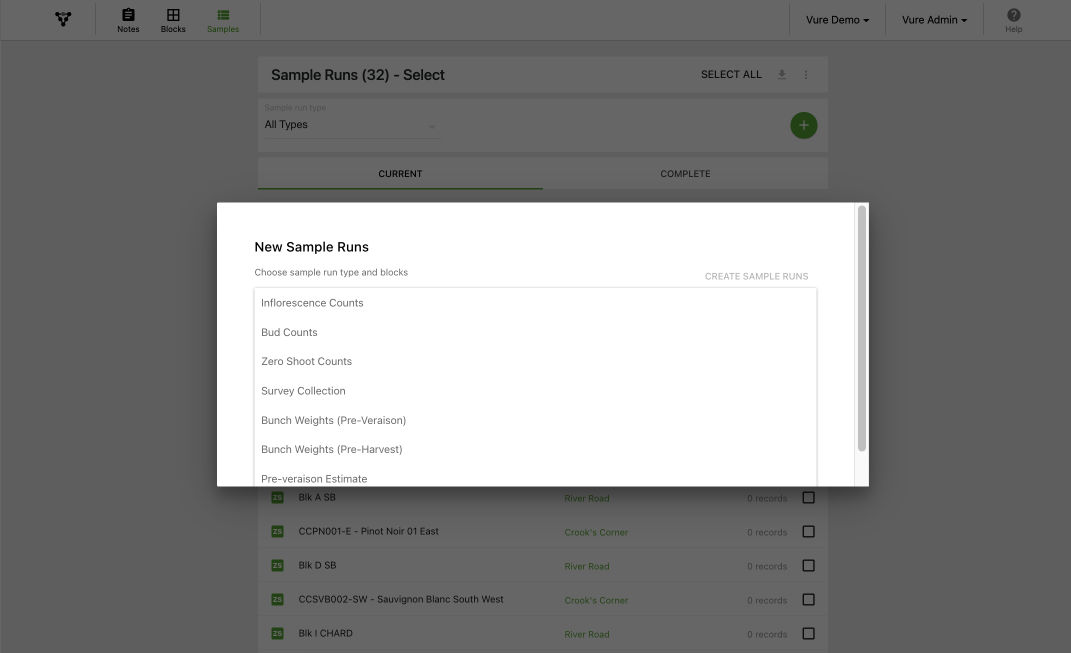Select the checkbox for Blk I CHARD
Image resolution: width=1071 pixels, height=653 pixels.
pos(808,633)
